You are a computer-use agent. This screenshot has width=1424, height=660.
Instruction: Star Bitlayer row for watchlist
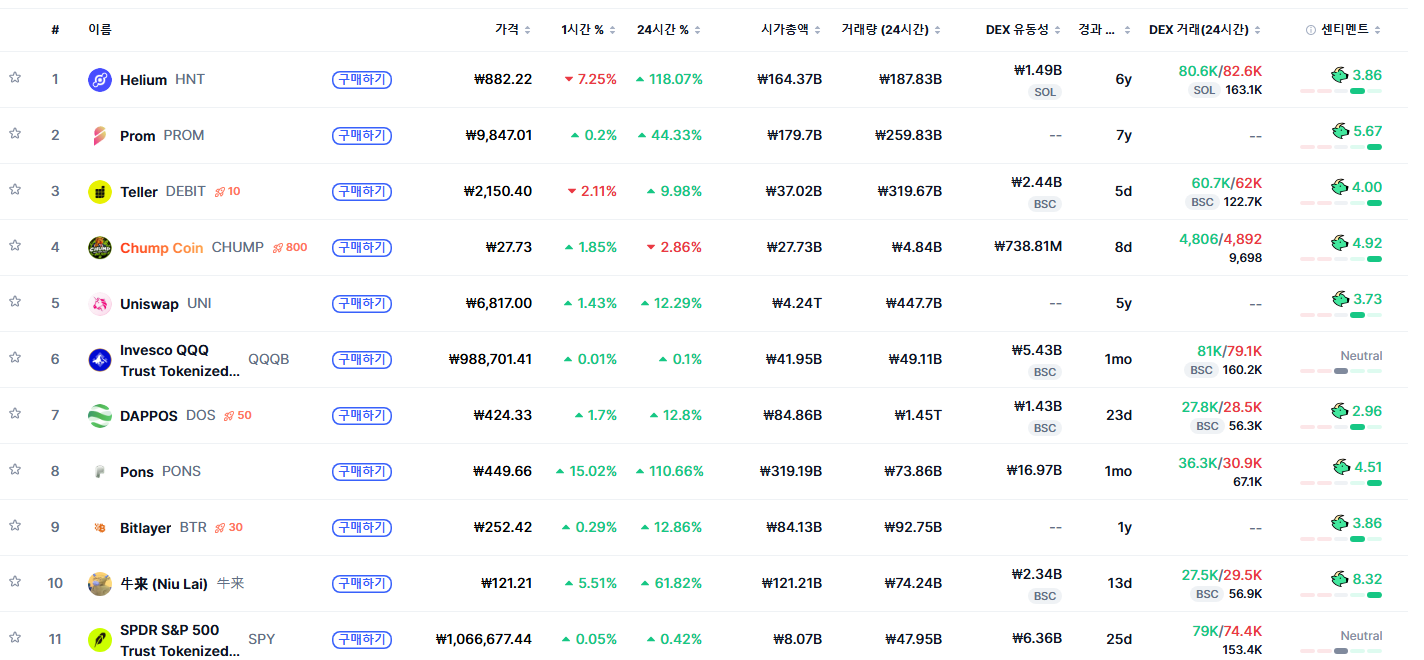(15, 526)
